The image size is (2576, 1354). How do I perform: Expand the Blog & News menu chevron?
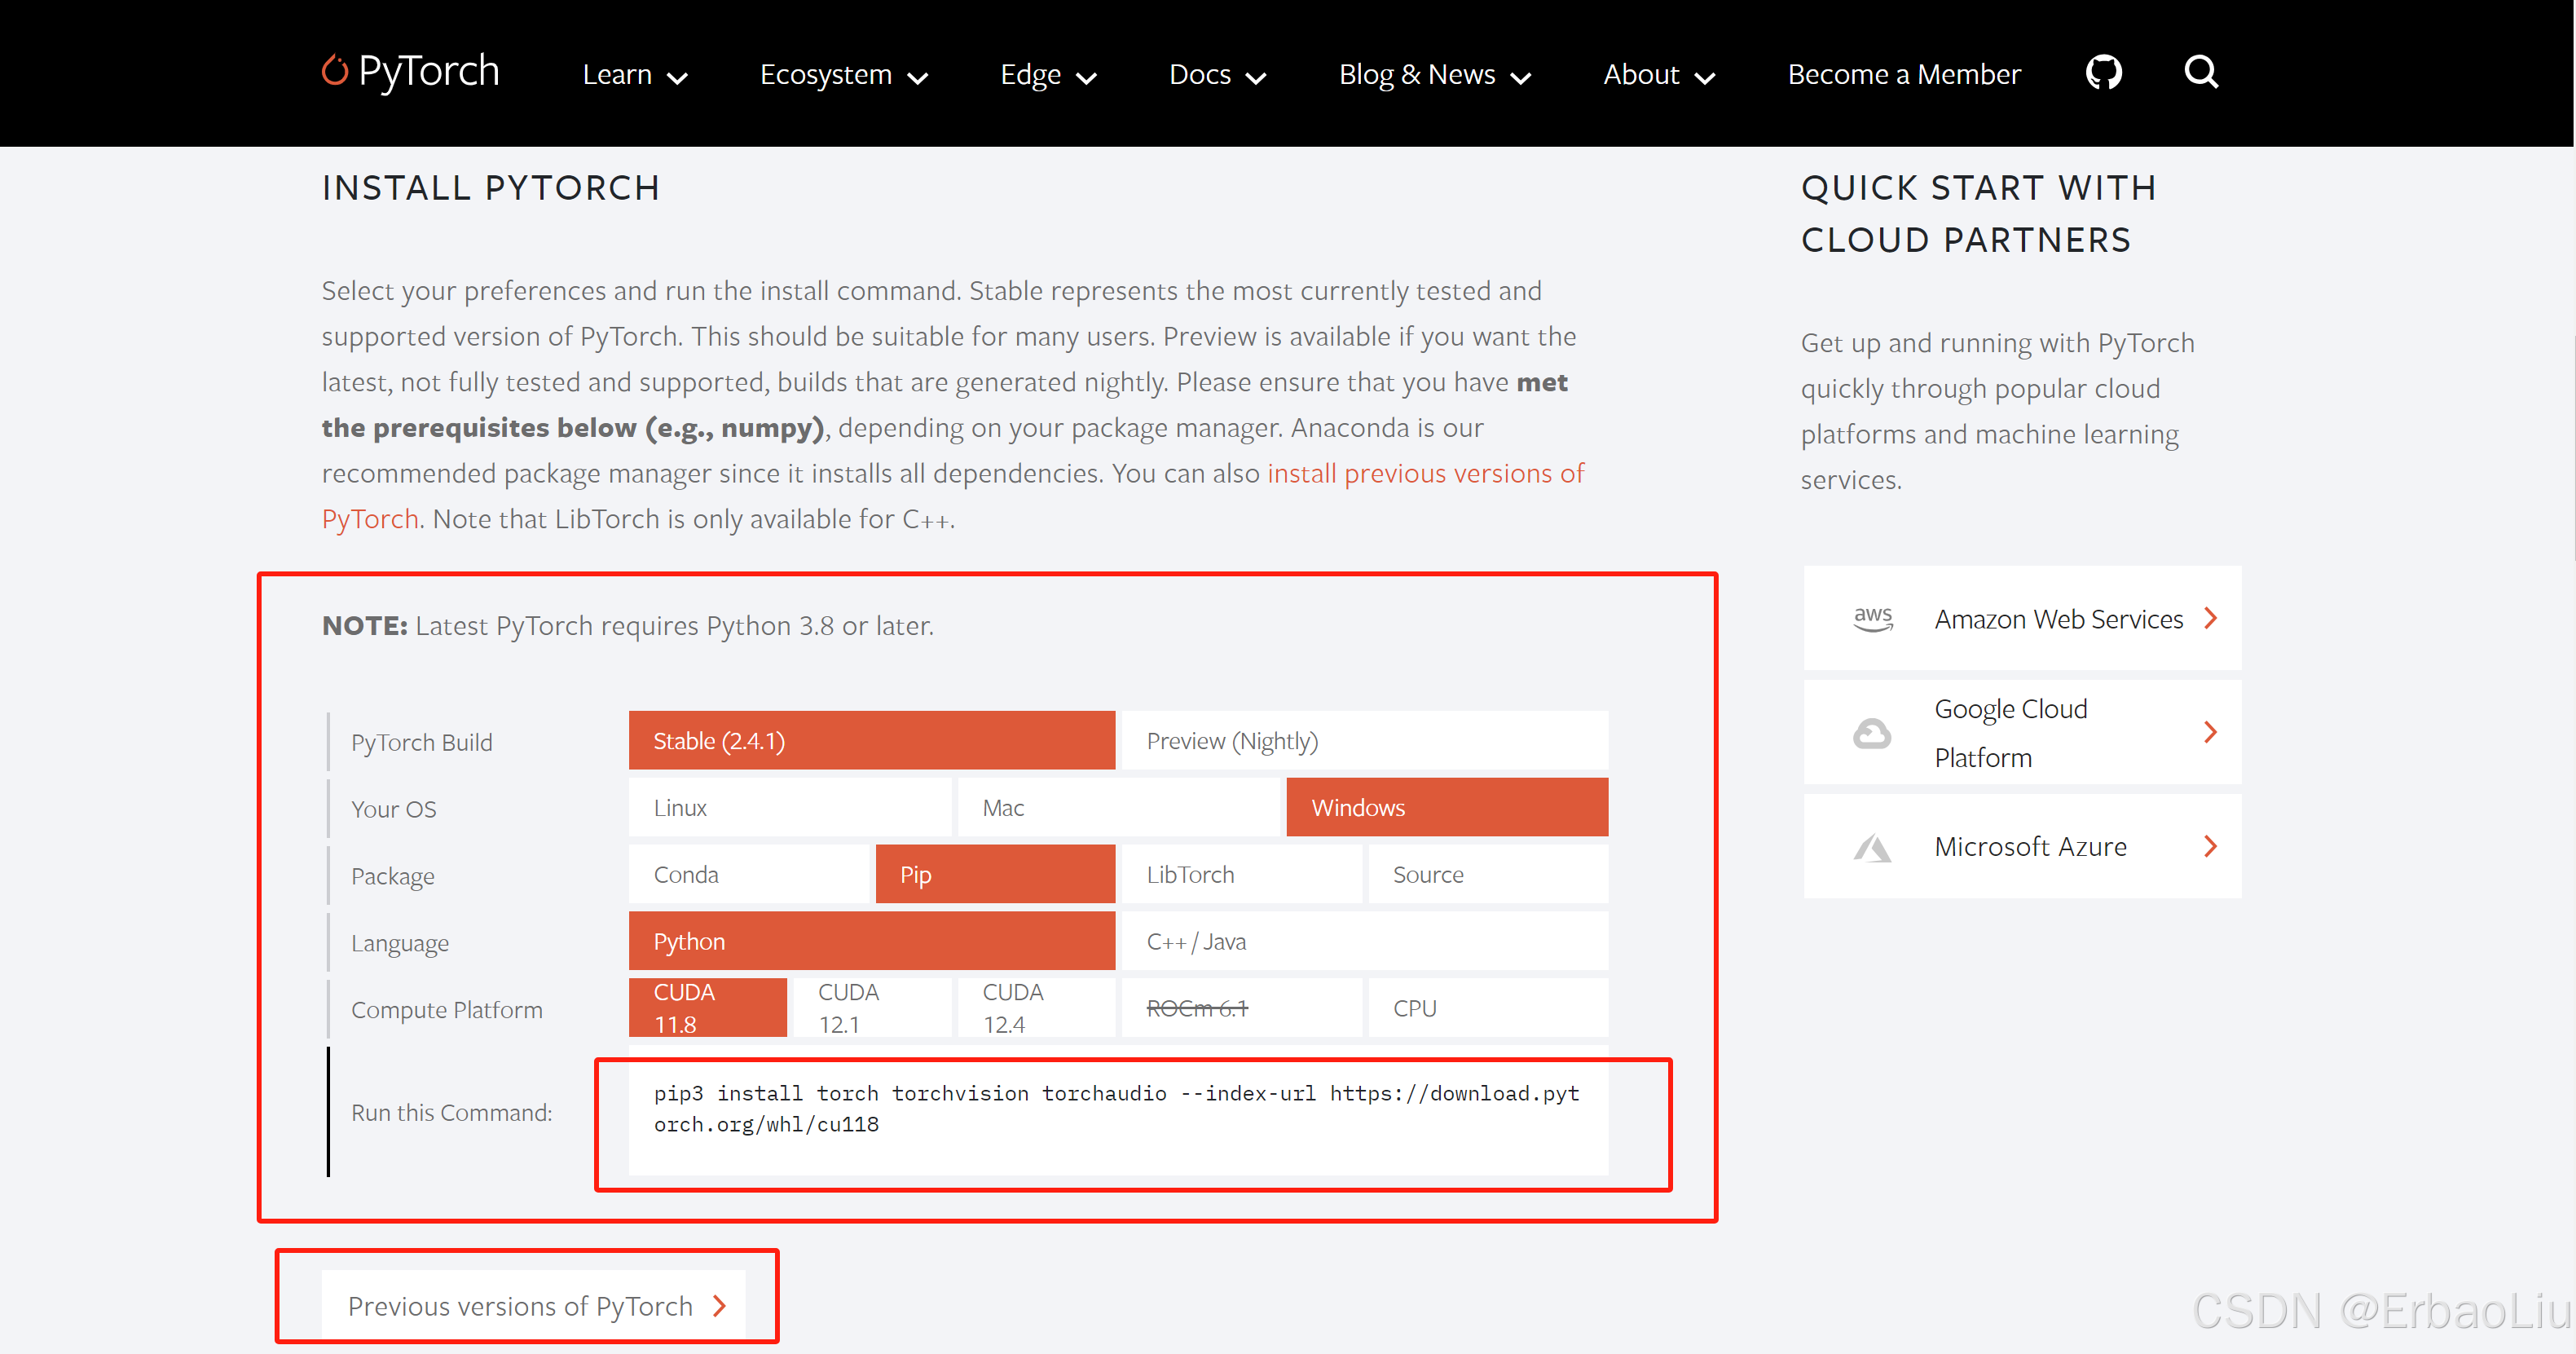(x=1521, y=78)
